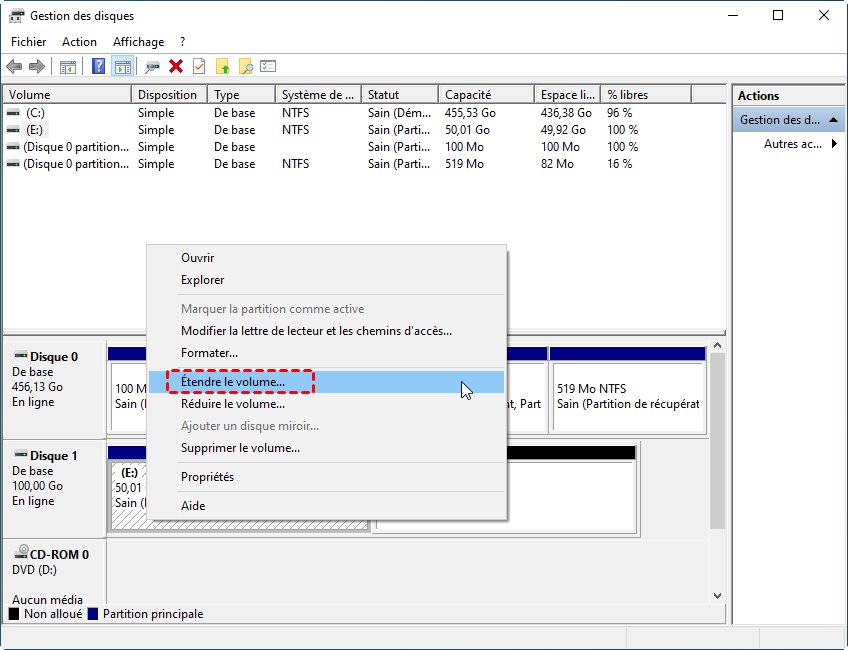Click the Disque 0 disk icon

click(x=21, y=355)
